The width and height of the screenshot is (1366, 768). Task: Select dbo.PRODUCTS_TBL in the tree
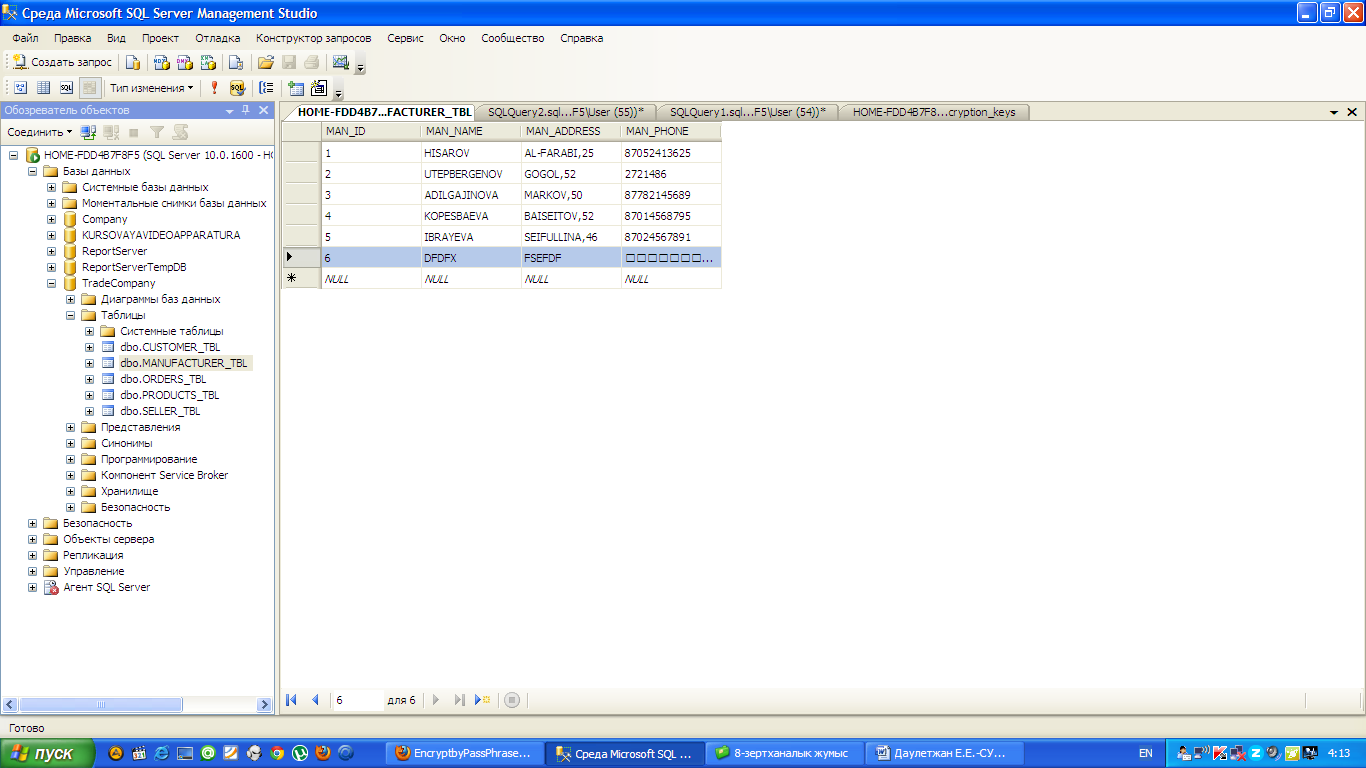pyautogui.click(x=170, y=395)
